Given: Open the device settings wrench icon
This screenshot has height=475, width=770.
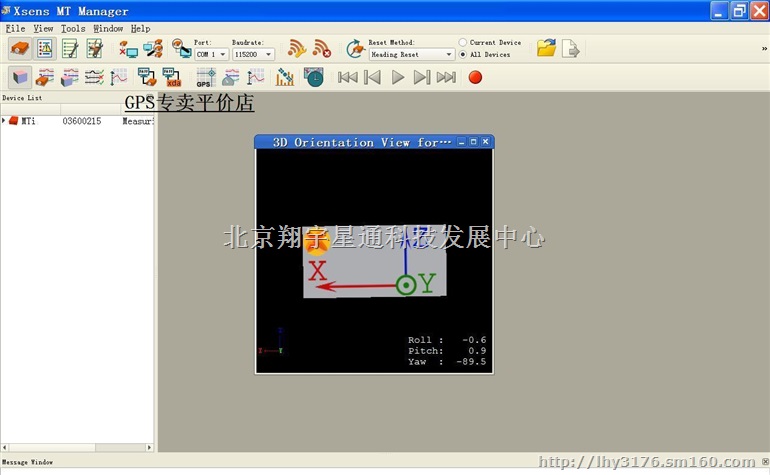Looking at the screenshot, I should tap(70, 49).
